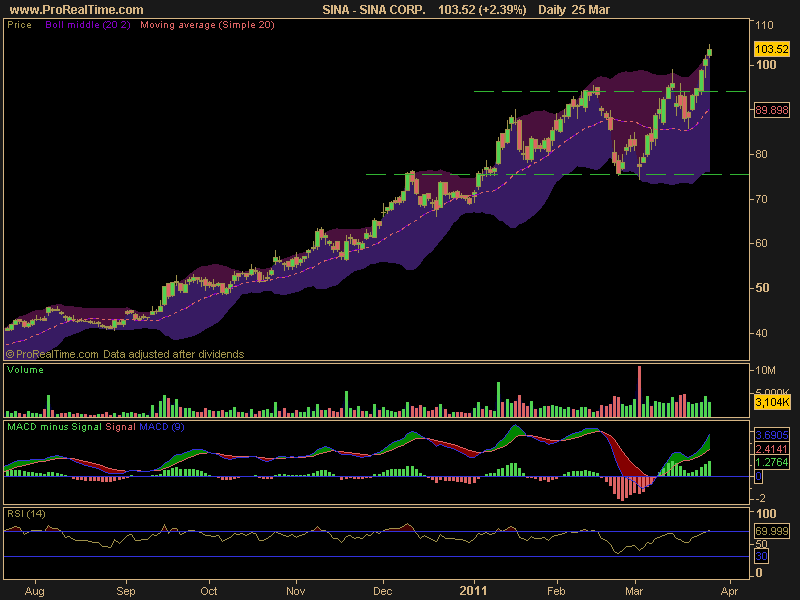800x600 pixels.
Task: Click the 2011 year label on the time axis
Action: [473, 591]
